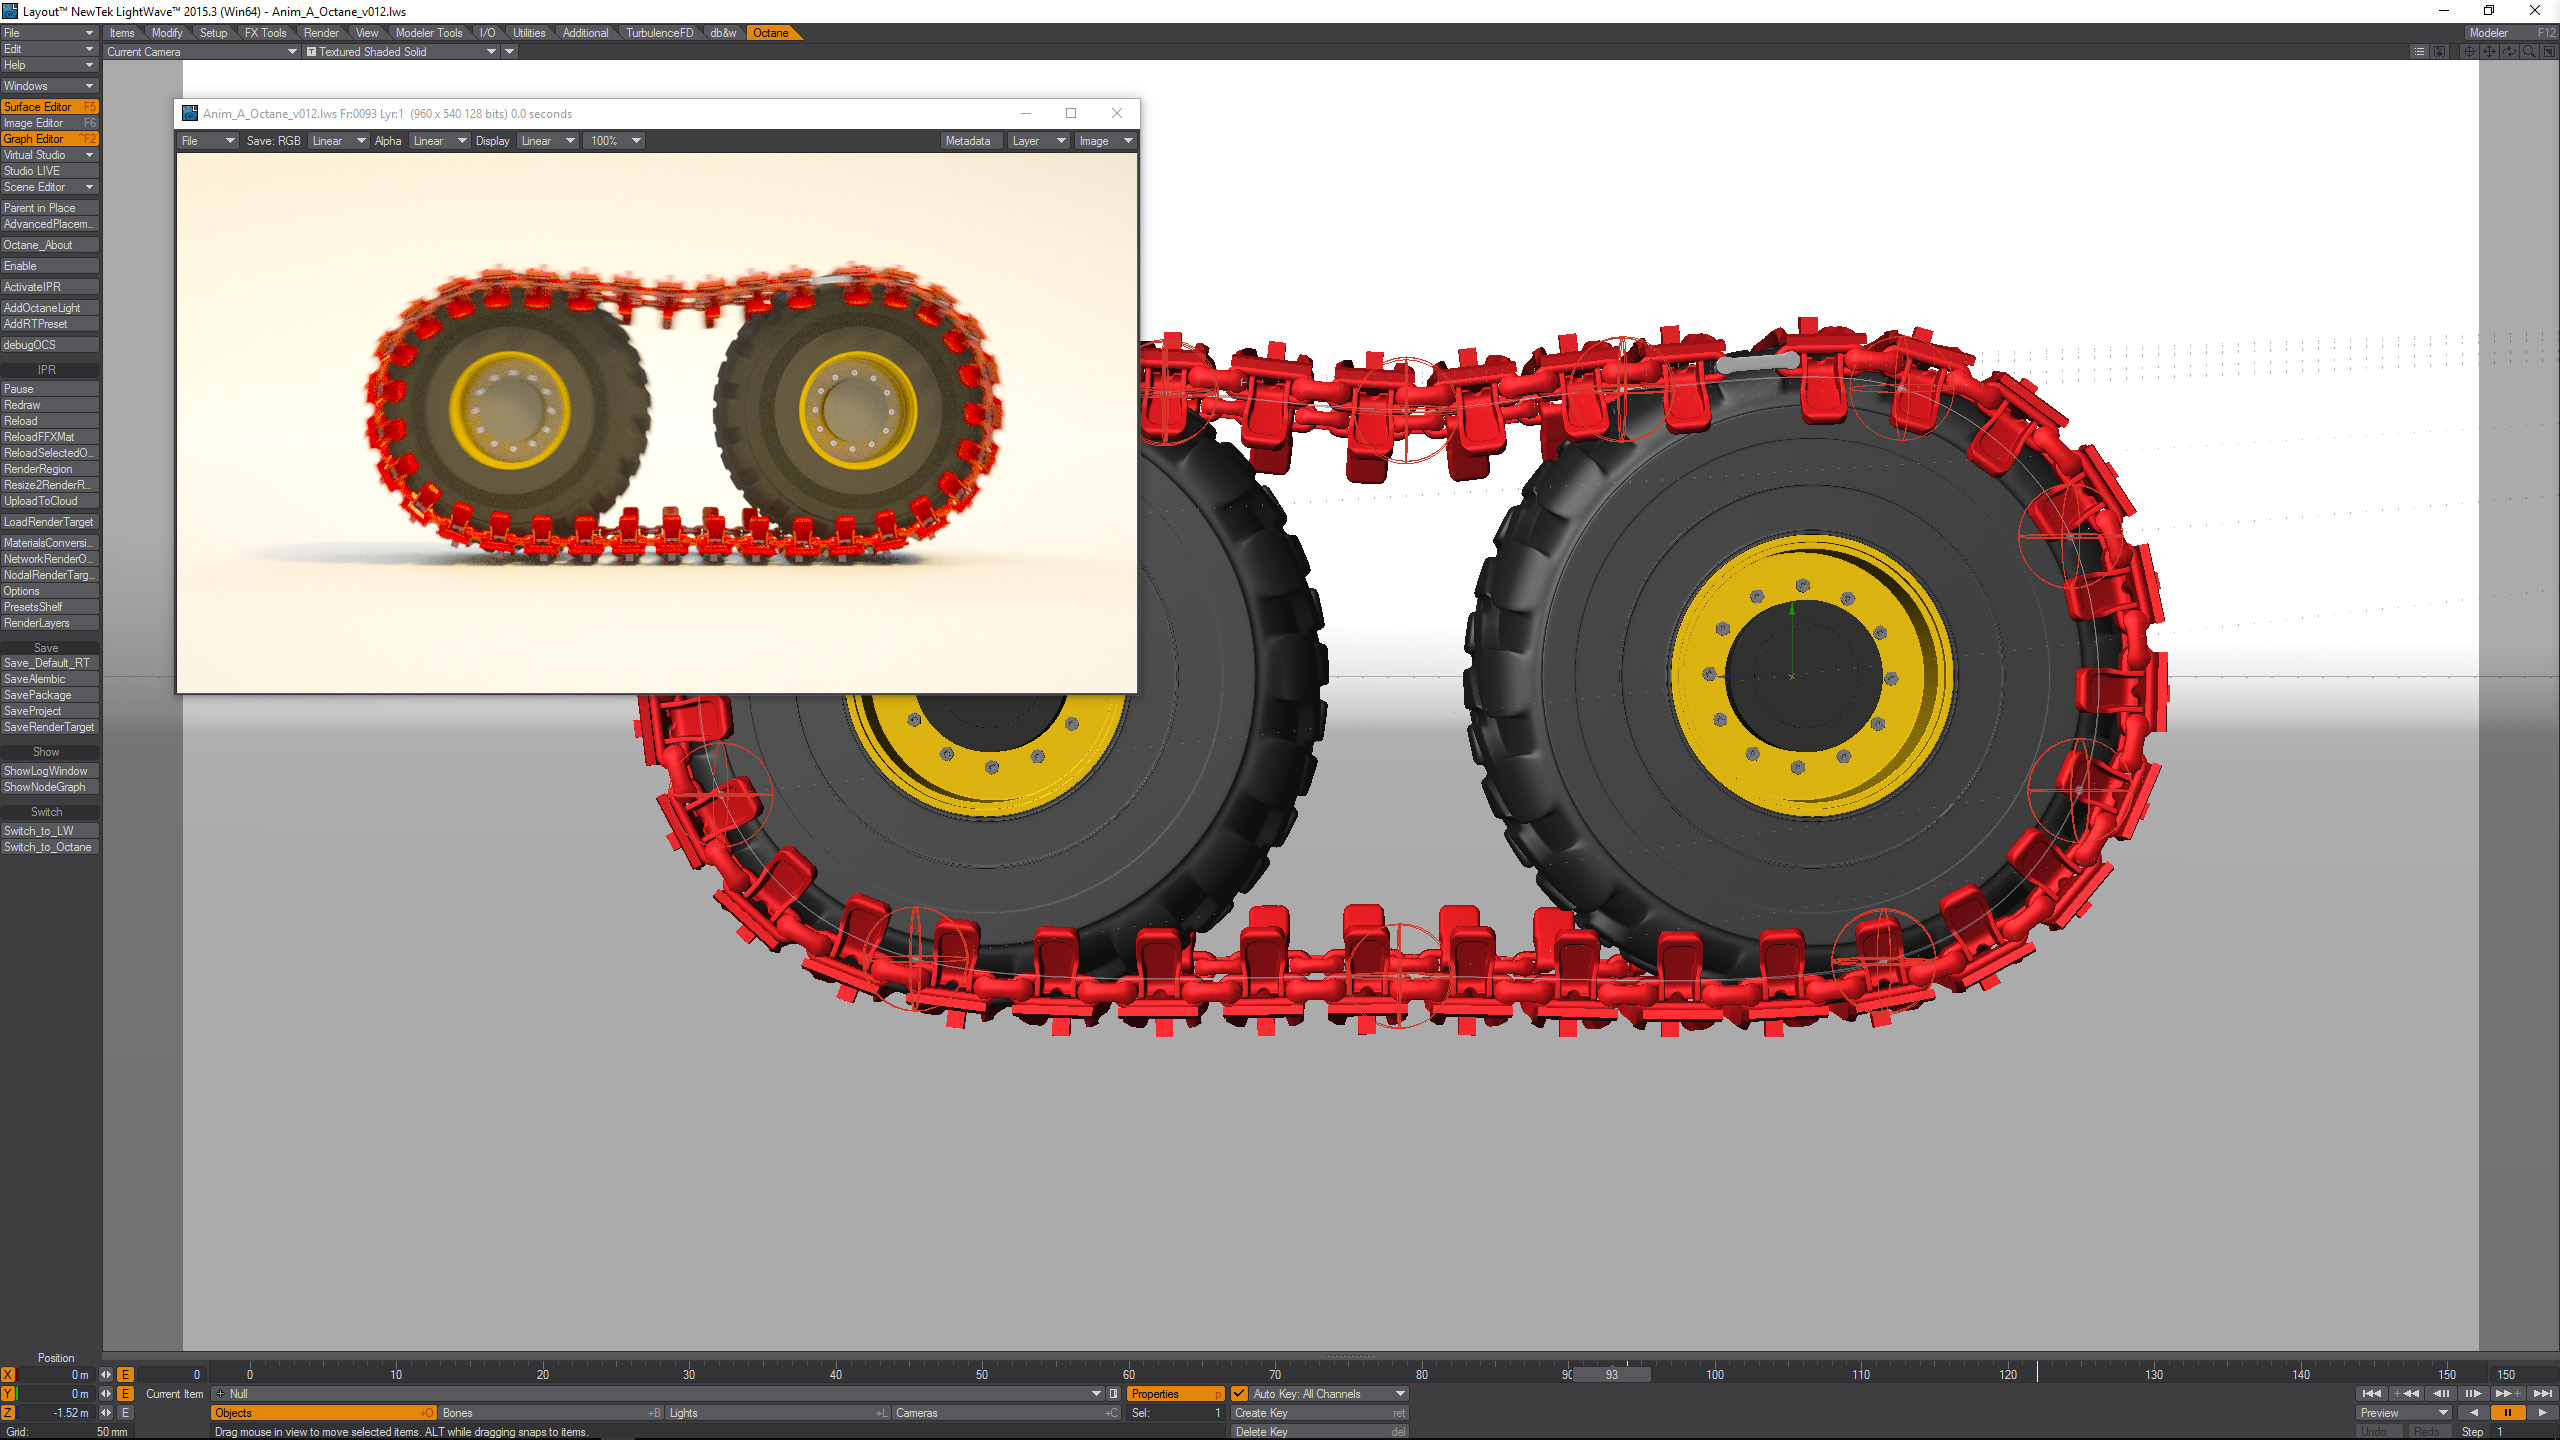Switch to Render tab
The width and height of the screenshot is (2560, 1440).
[x=321, y=33]
